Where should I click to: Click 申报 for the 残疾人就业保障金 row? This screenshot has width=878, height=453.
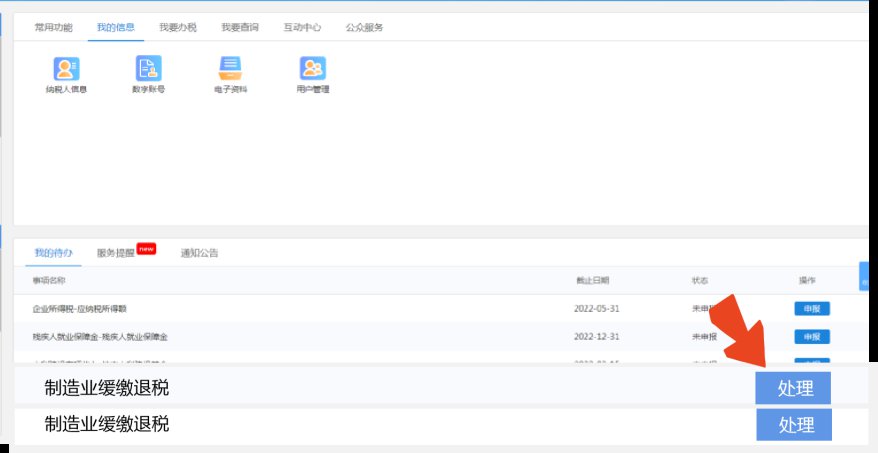click(x=811, y=337)
